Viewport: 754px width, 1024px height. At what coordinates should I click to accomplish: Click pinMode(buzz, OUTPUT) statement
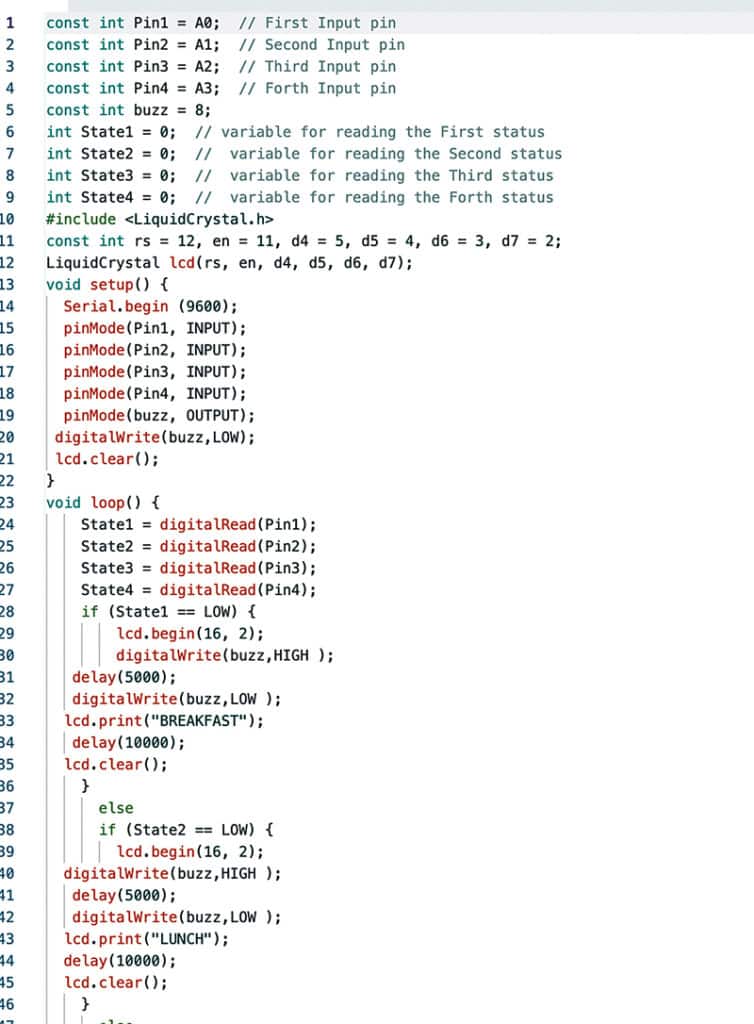point(159,416)
